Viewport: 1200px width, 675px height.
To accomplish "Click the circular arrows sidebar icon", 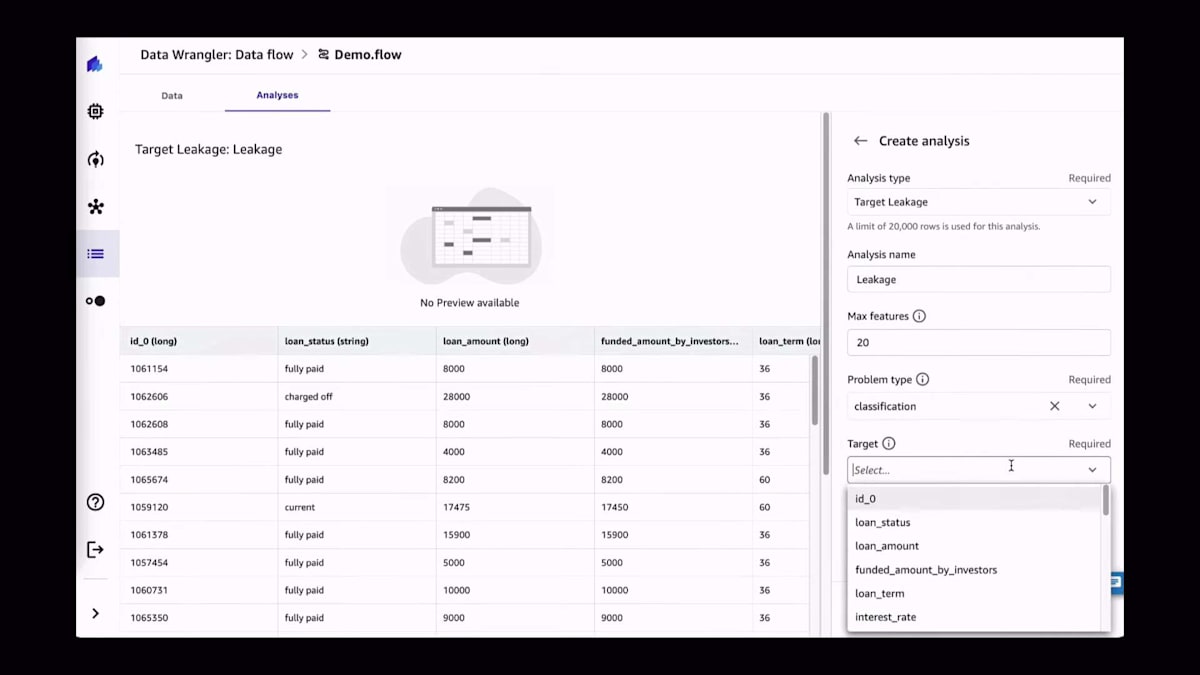I will pyautogui.click(x=95, y=159).
